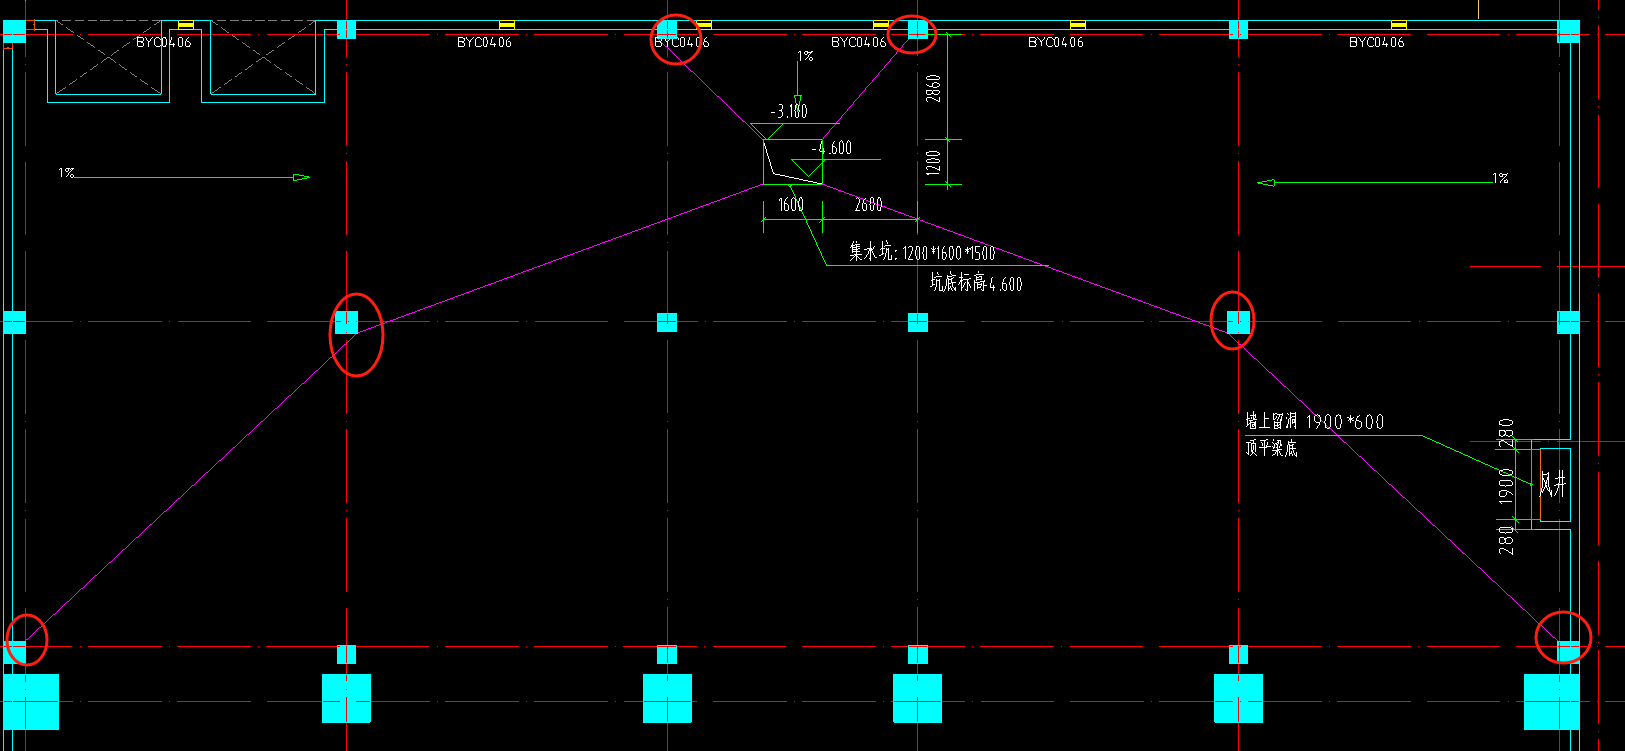Click the 顶平梁底 text line
1625x751 pixels.
click(1272, 448)
